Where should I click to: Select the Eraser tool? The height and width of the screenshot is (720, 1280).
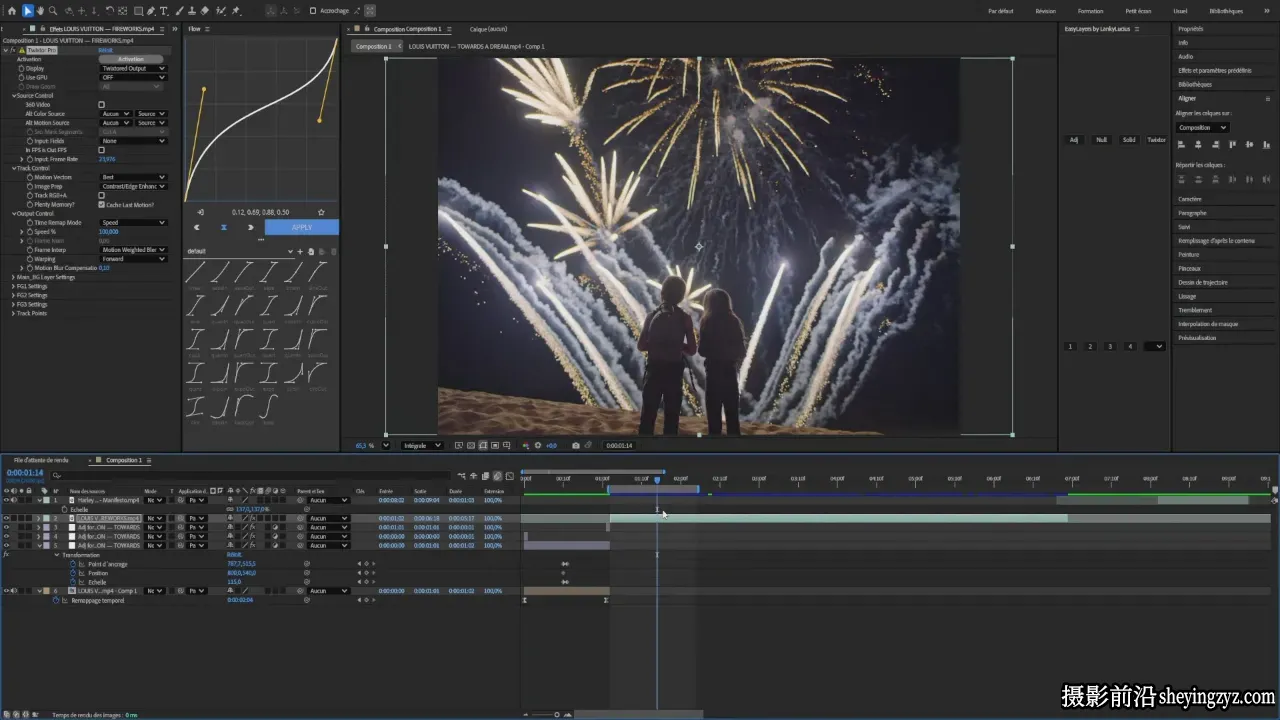(x=206, y=11)
